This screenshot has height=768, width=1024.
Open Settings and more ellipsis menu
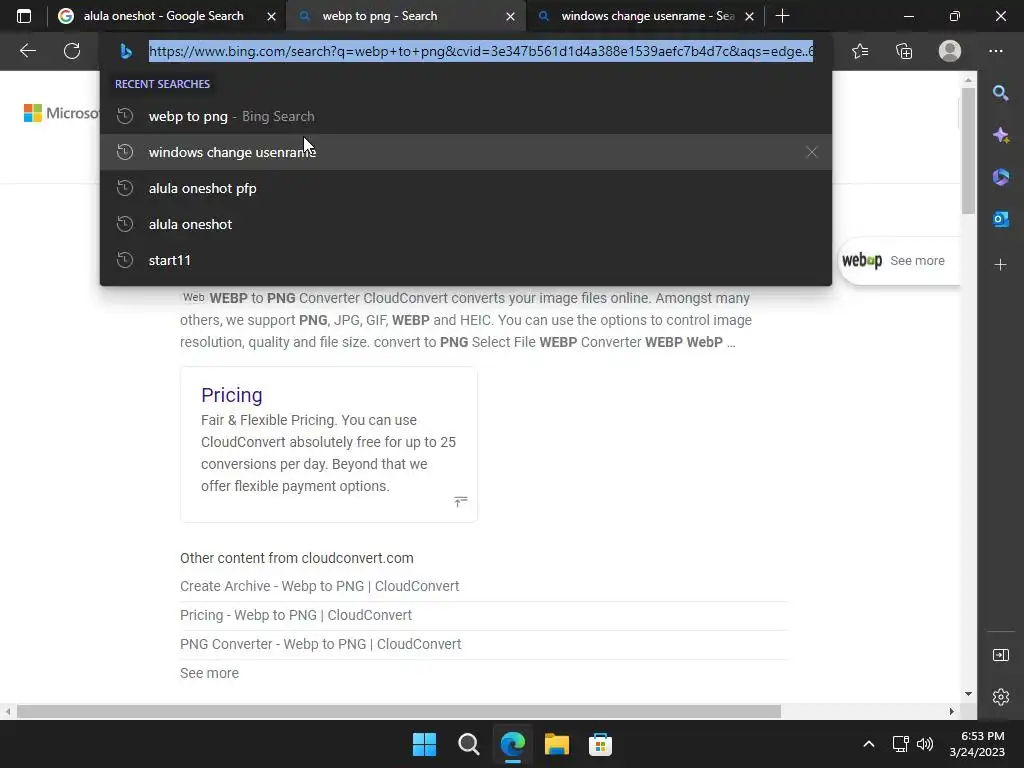point(995,51)
